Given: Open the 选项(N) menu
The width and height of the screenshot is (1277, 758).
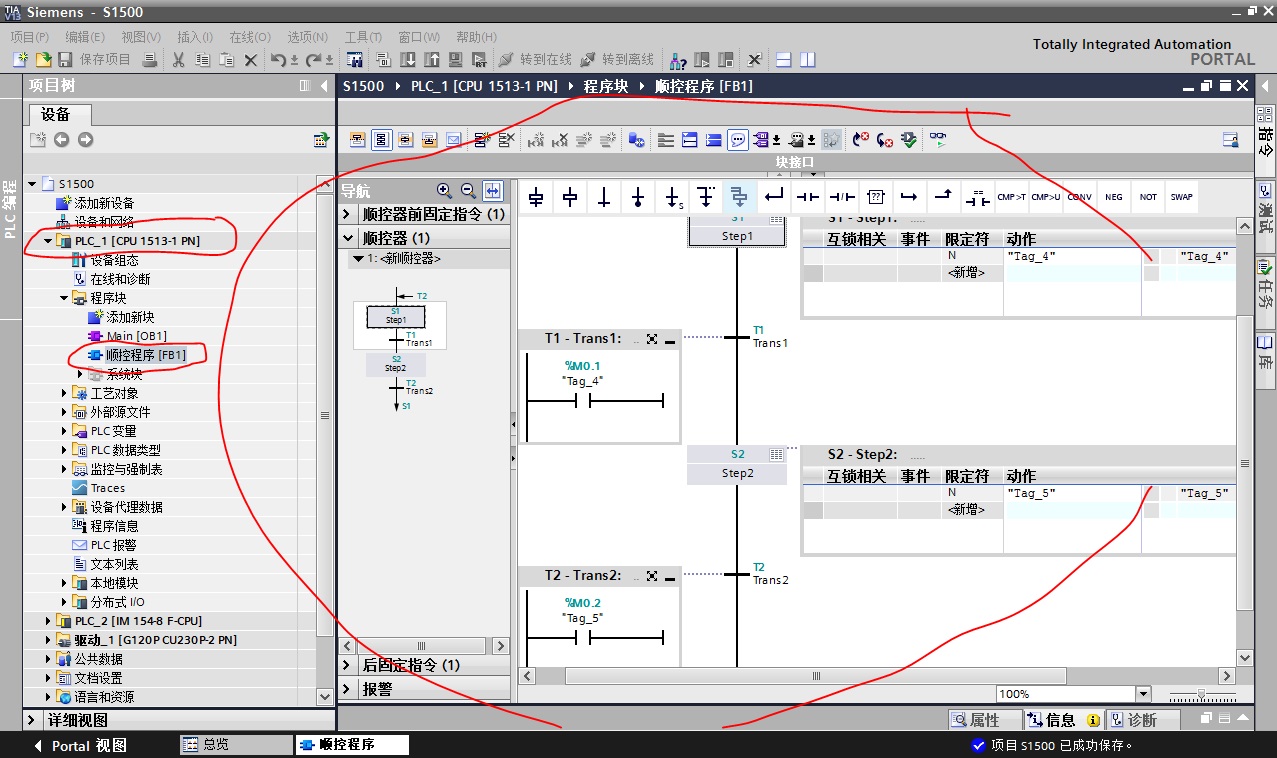Looking at the screenshot, I should (308, 37).
